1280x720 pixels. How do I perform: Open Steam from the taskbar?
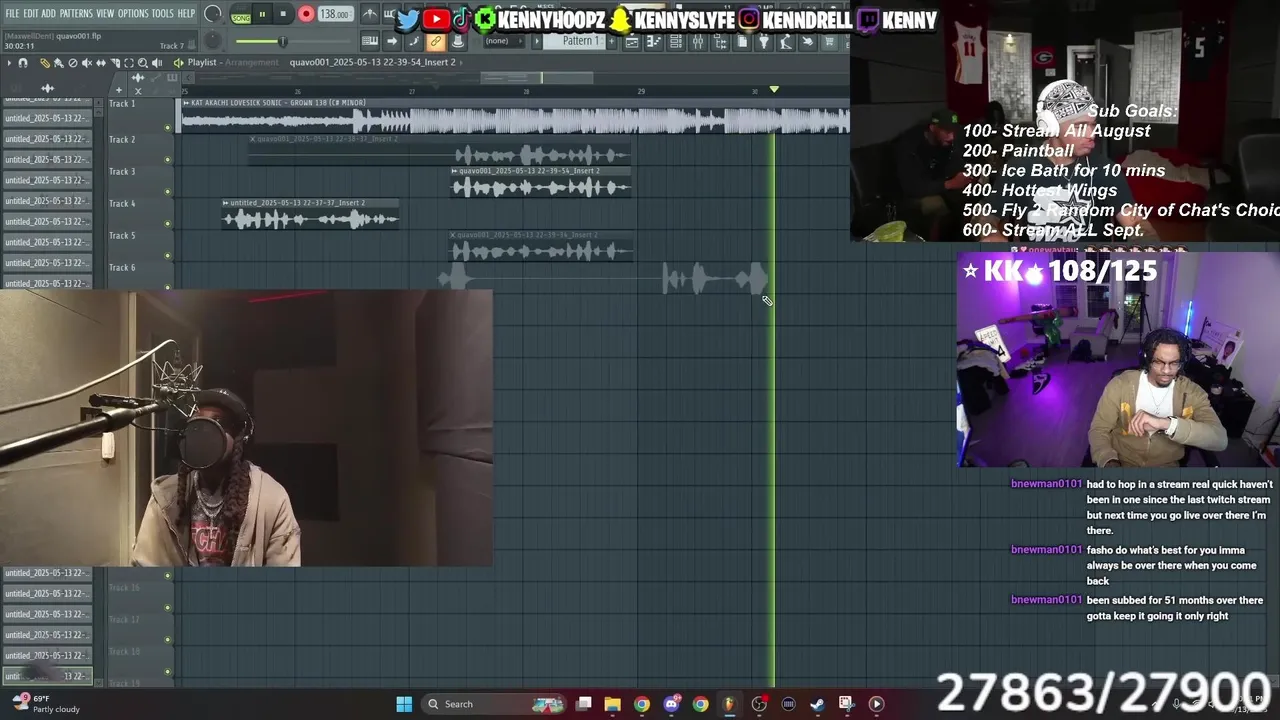click(x=817, y=704)
